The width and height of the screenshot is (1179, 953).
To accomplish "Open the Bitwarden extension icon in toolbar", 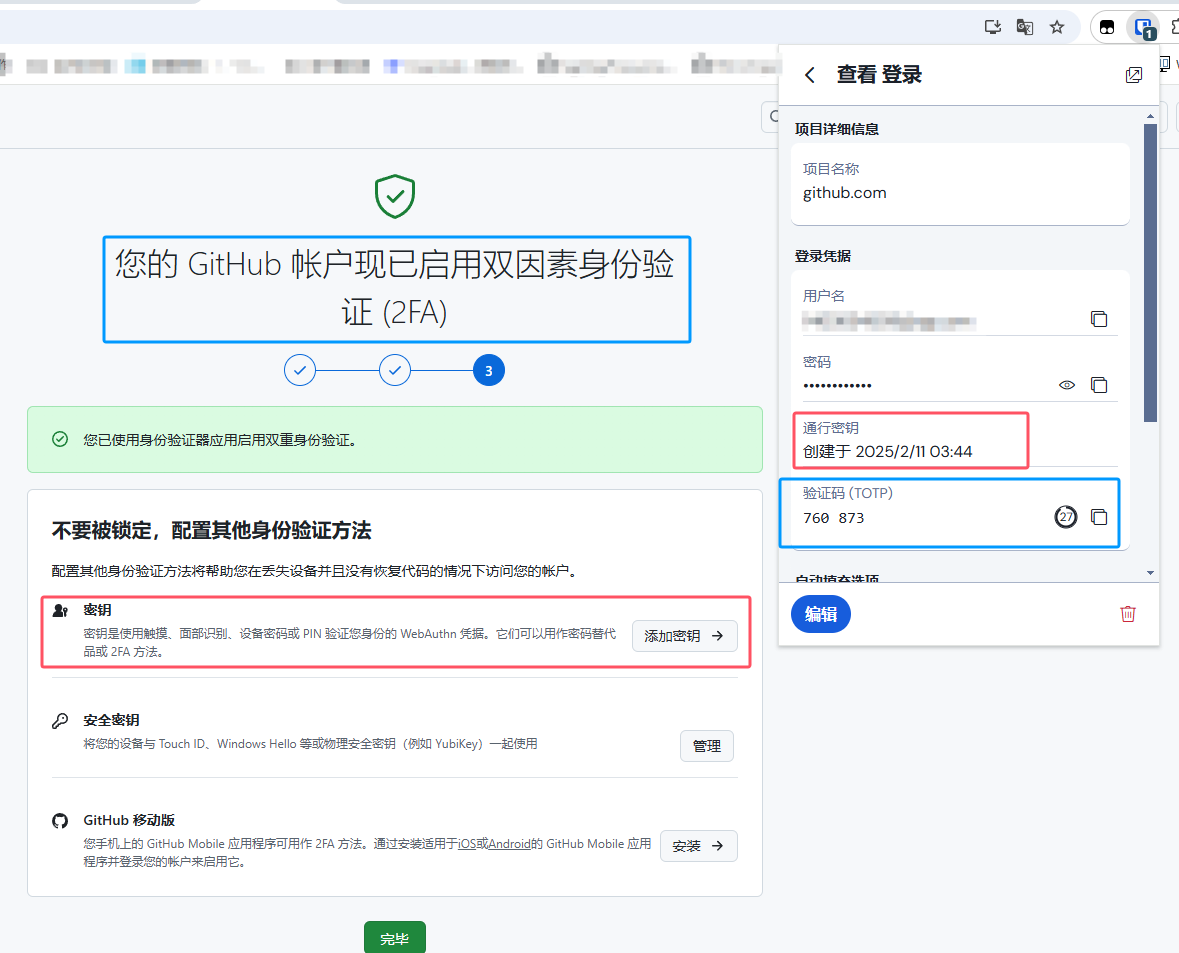I will [x=1141, y=28].
